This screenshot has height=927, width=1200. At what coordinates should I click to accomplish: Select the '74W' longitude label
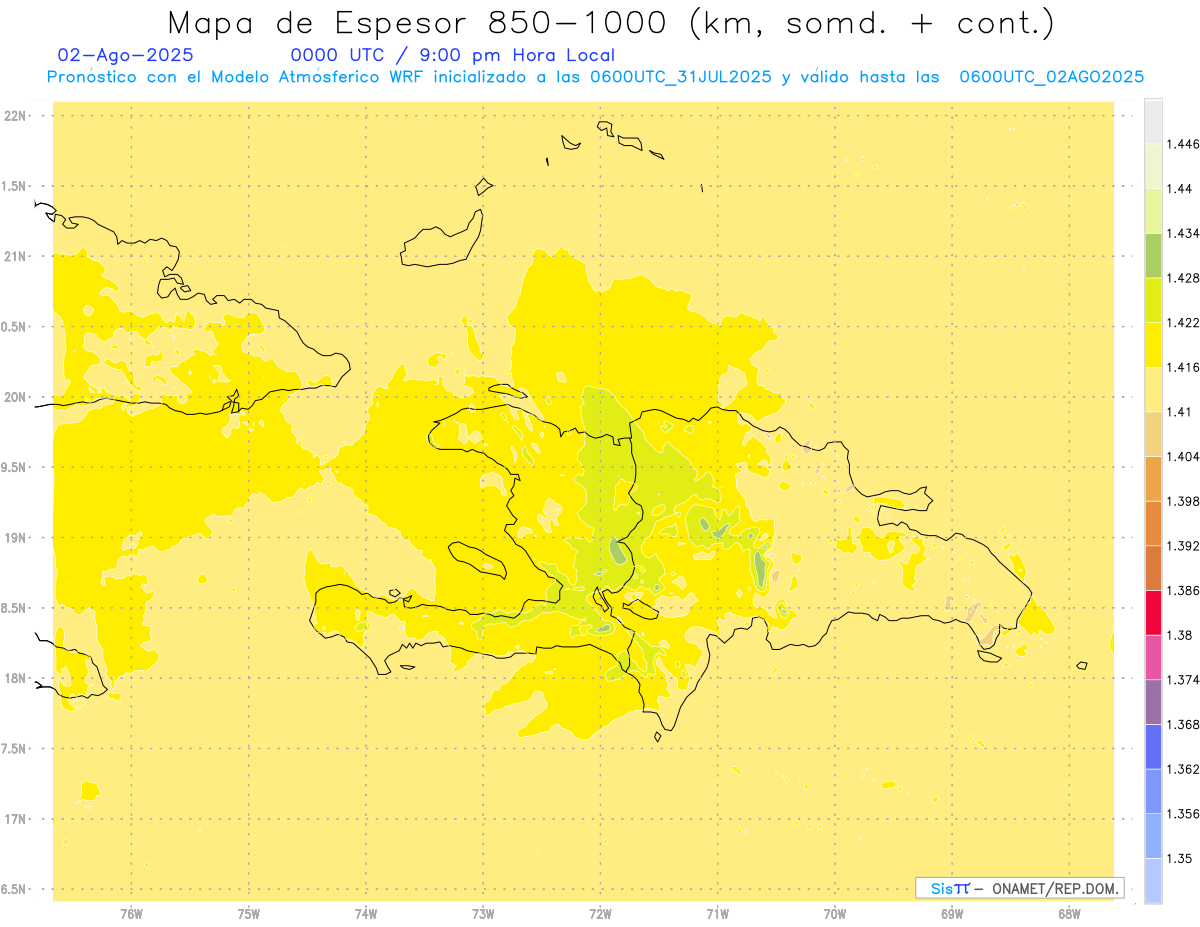pyautogui.click(x=366, y=914)
